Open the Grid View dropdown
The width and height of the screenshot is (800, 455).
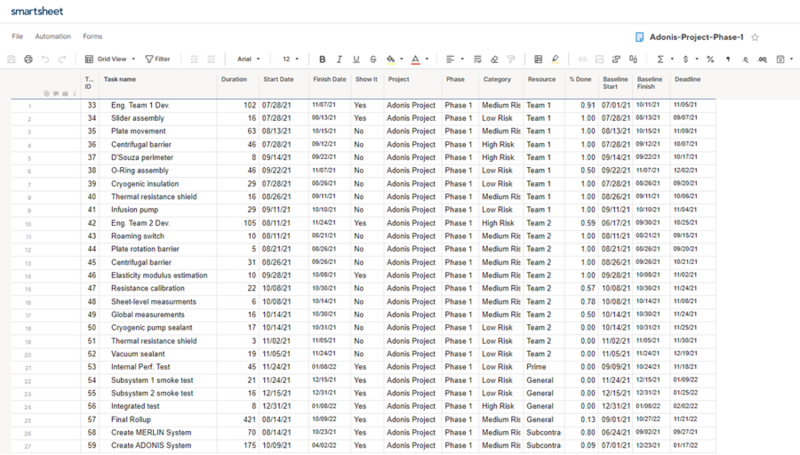[110, 59]
